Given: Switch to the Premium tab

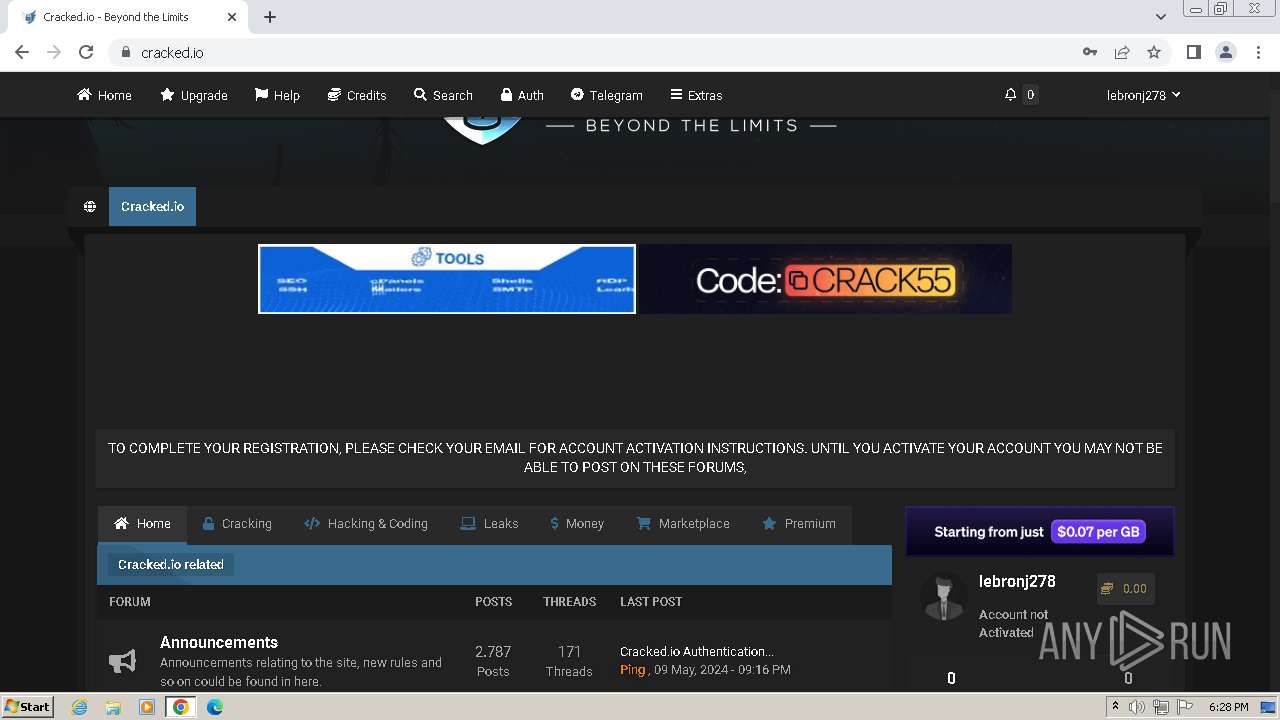Looking at the screenshot, I should point(799,523).
